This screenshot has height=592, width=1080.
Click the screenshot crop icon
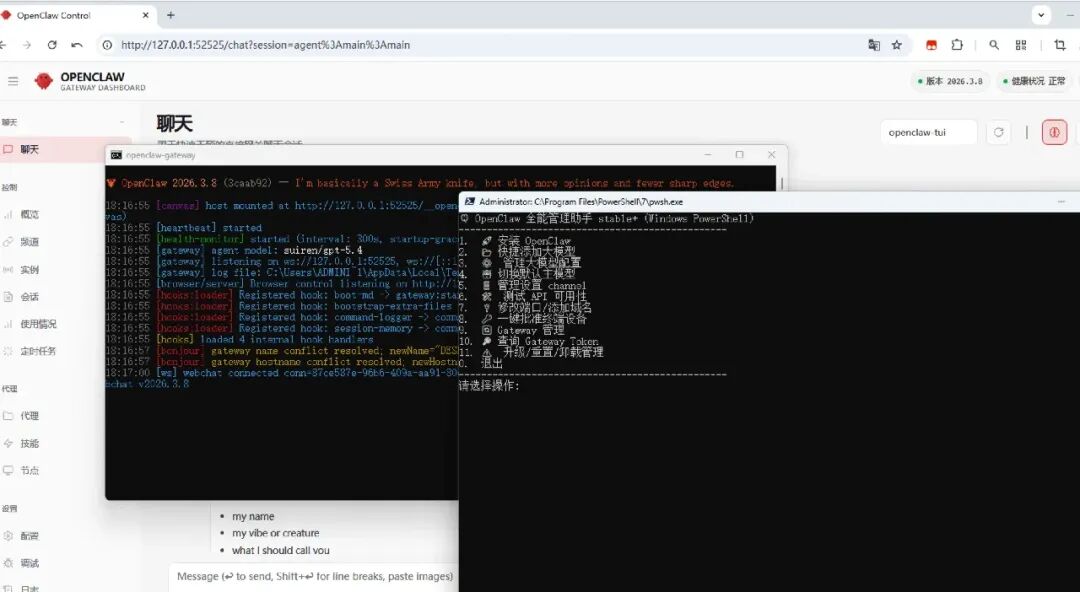click(1059, 45)
